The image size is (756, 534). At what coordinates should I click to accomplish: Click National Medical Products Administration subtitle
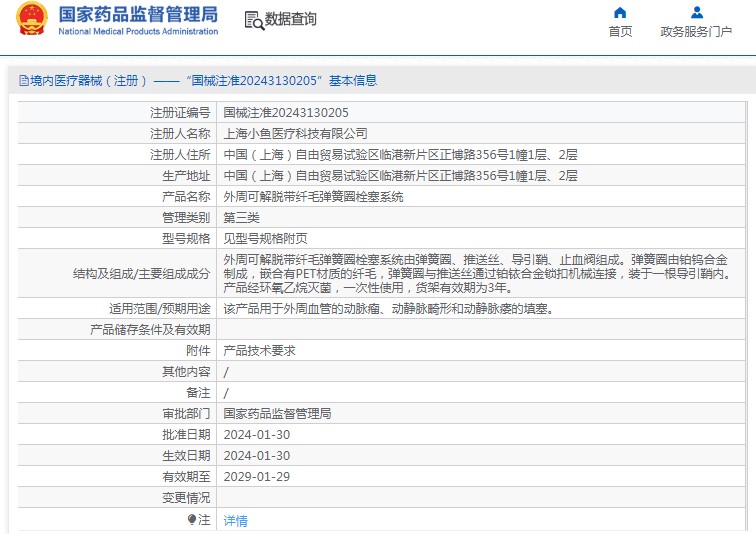[138, 31]
